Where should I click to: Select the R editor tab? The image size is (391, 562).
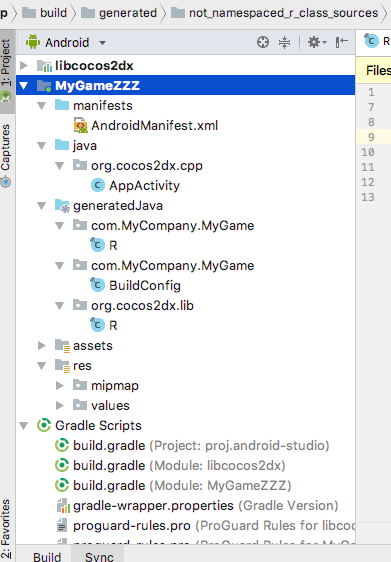point(377,42)
